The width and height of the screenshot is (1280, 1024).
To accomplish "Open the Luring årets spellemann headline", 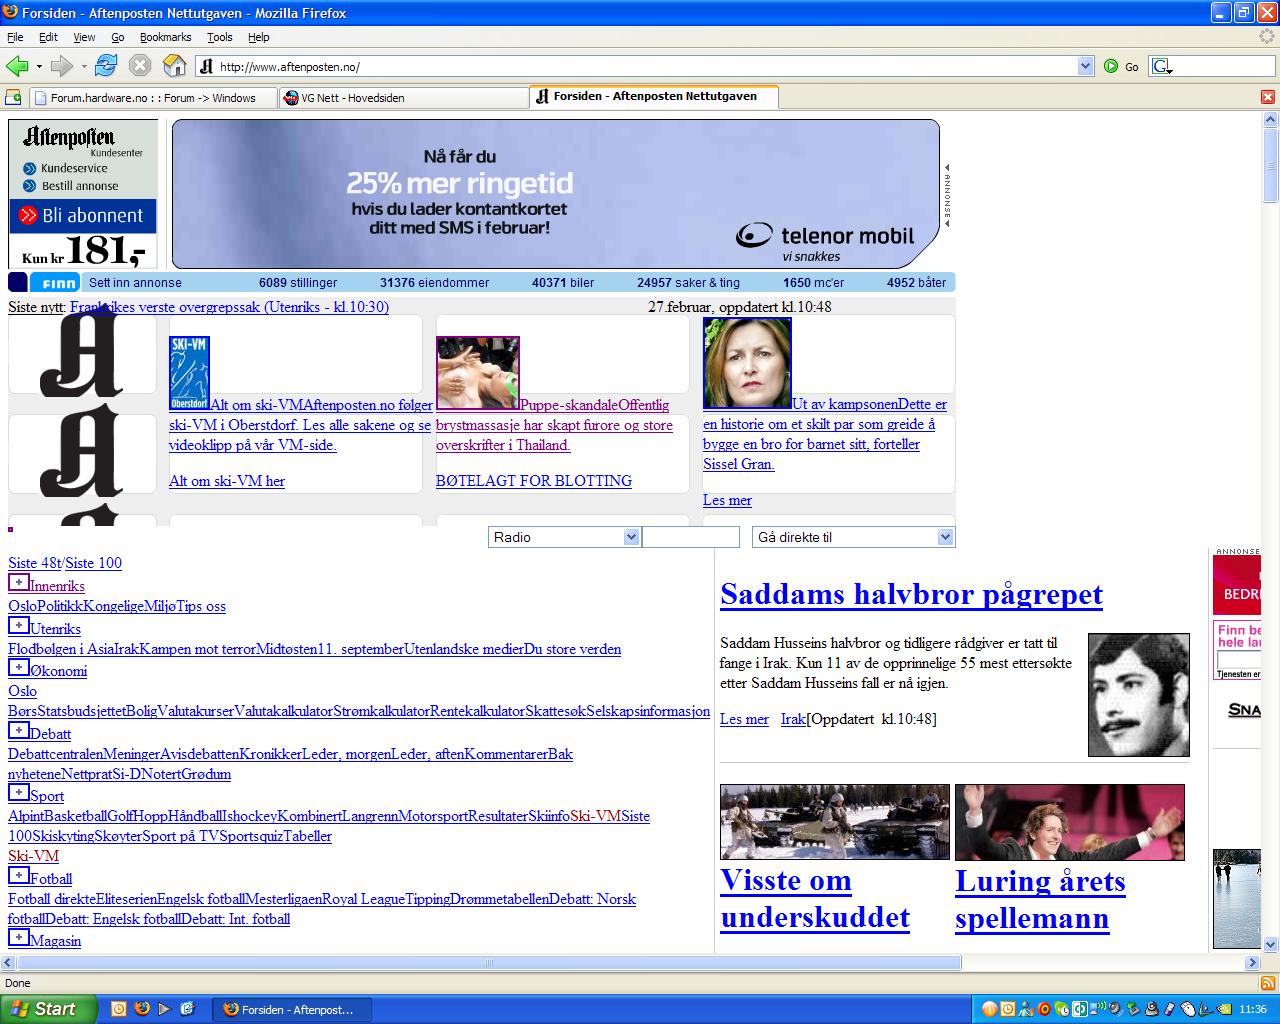I will click(1040, 899).
